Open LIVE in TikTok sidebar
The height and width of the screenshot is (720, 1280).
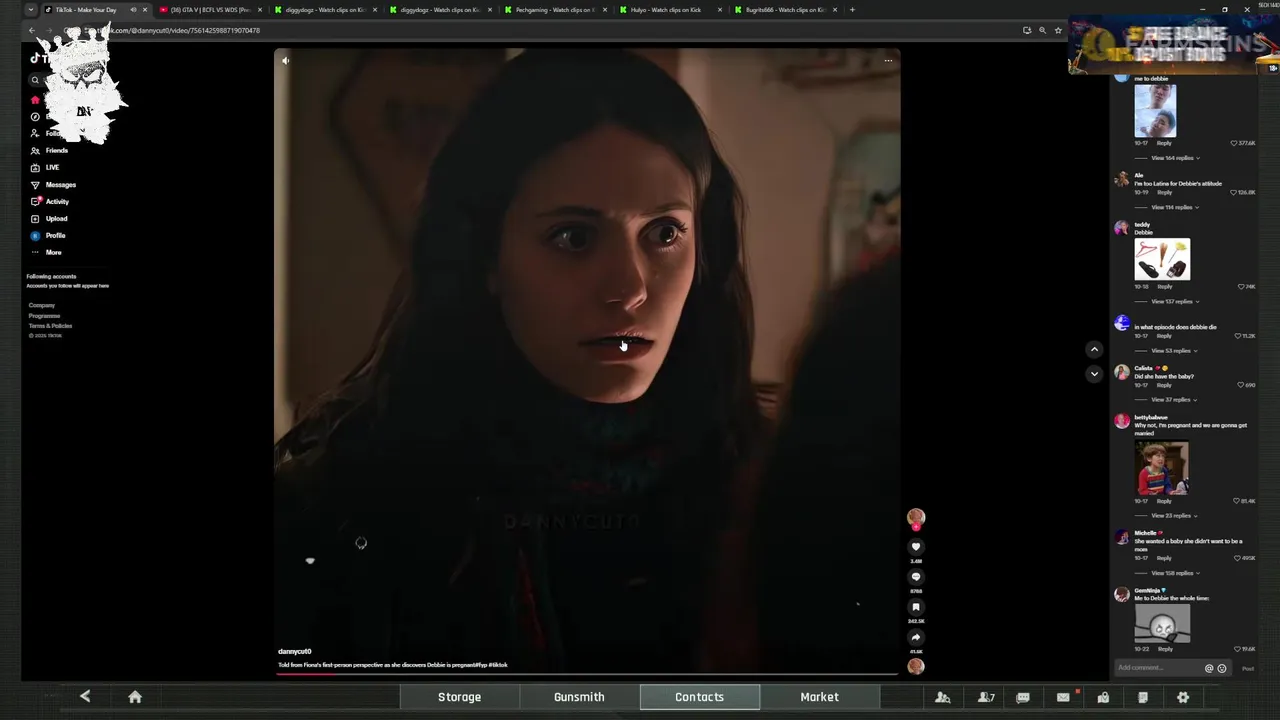(45, 167)
